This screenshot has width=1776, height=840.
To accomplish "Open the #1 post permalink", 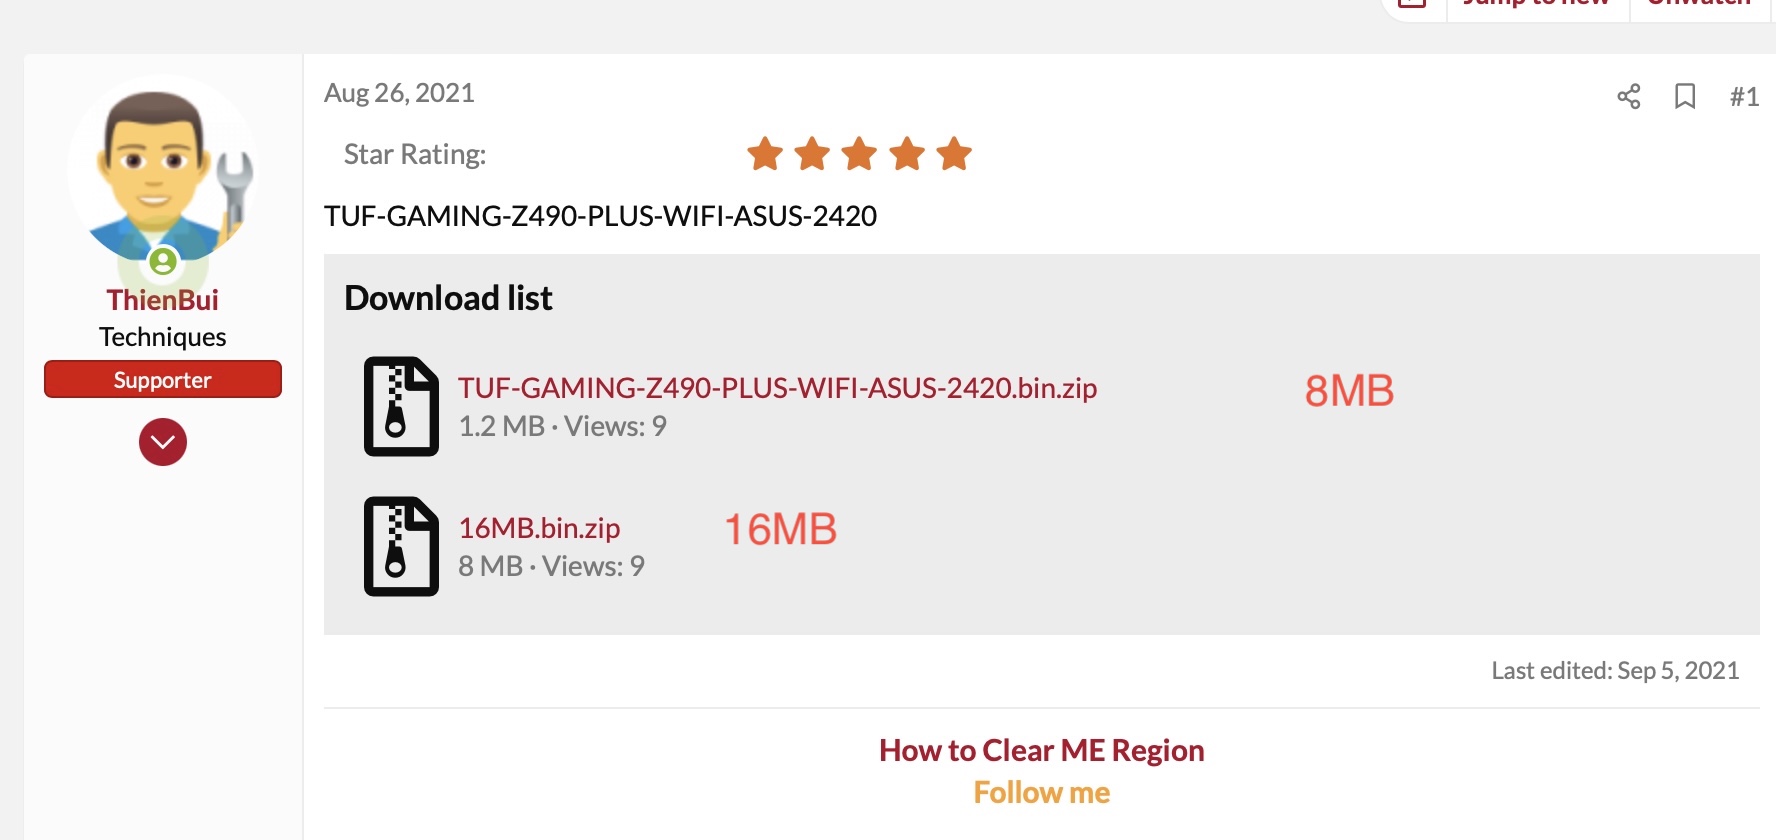I will pyautogui.click(x=1744, y=97).
